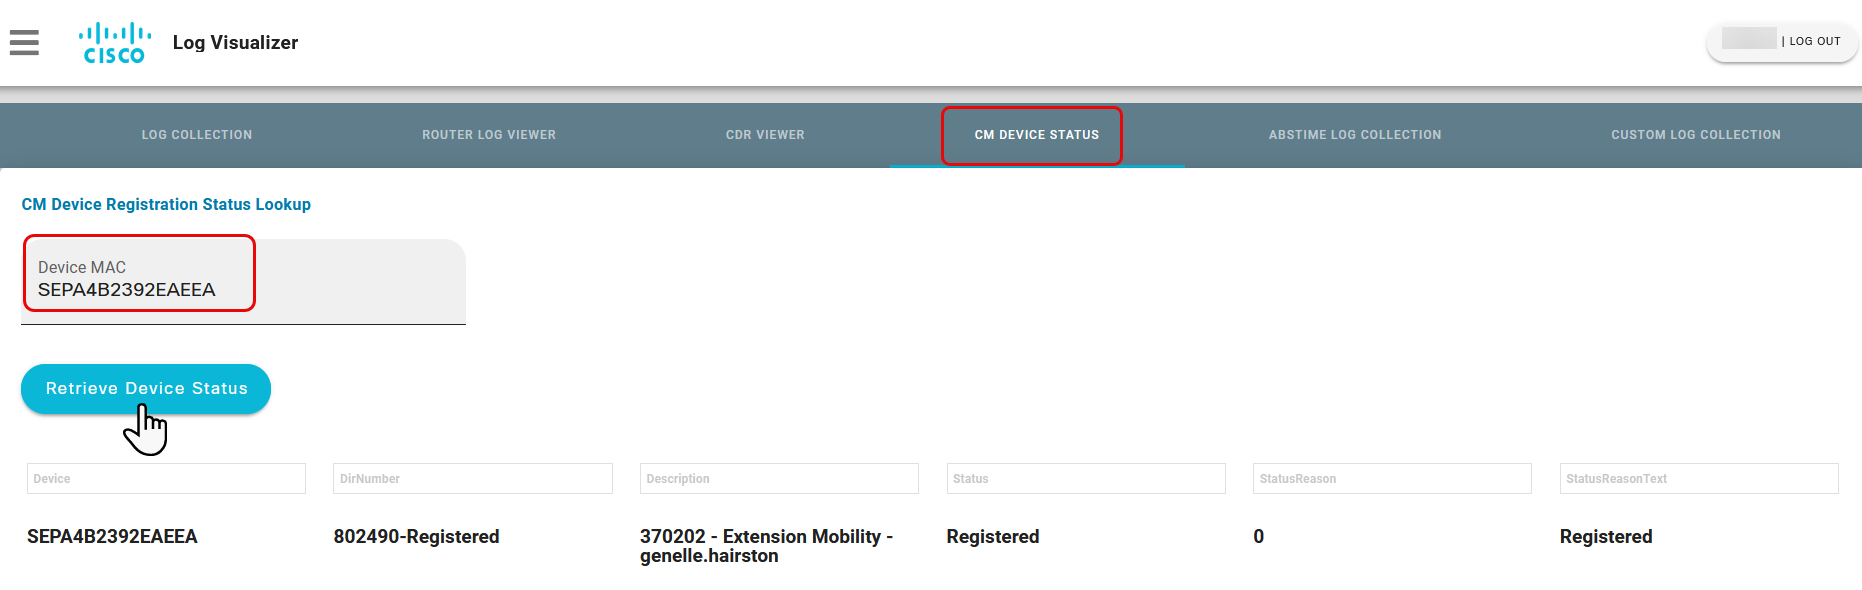Click the Cisco logo
Viewport: 1862px width, 590px height.
[115, 43]
